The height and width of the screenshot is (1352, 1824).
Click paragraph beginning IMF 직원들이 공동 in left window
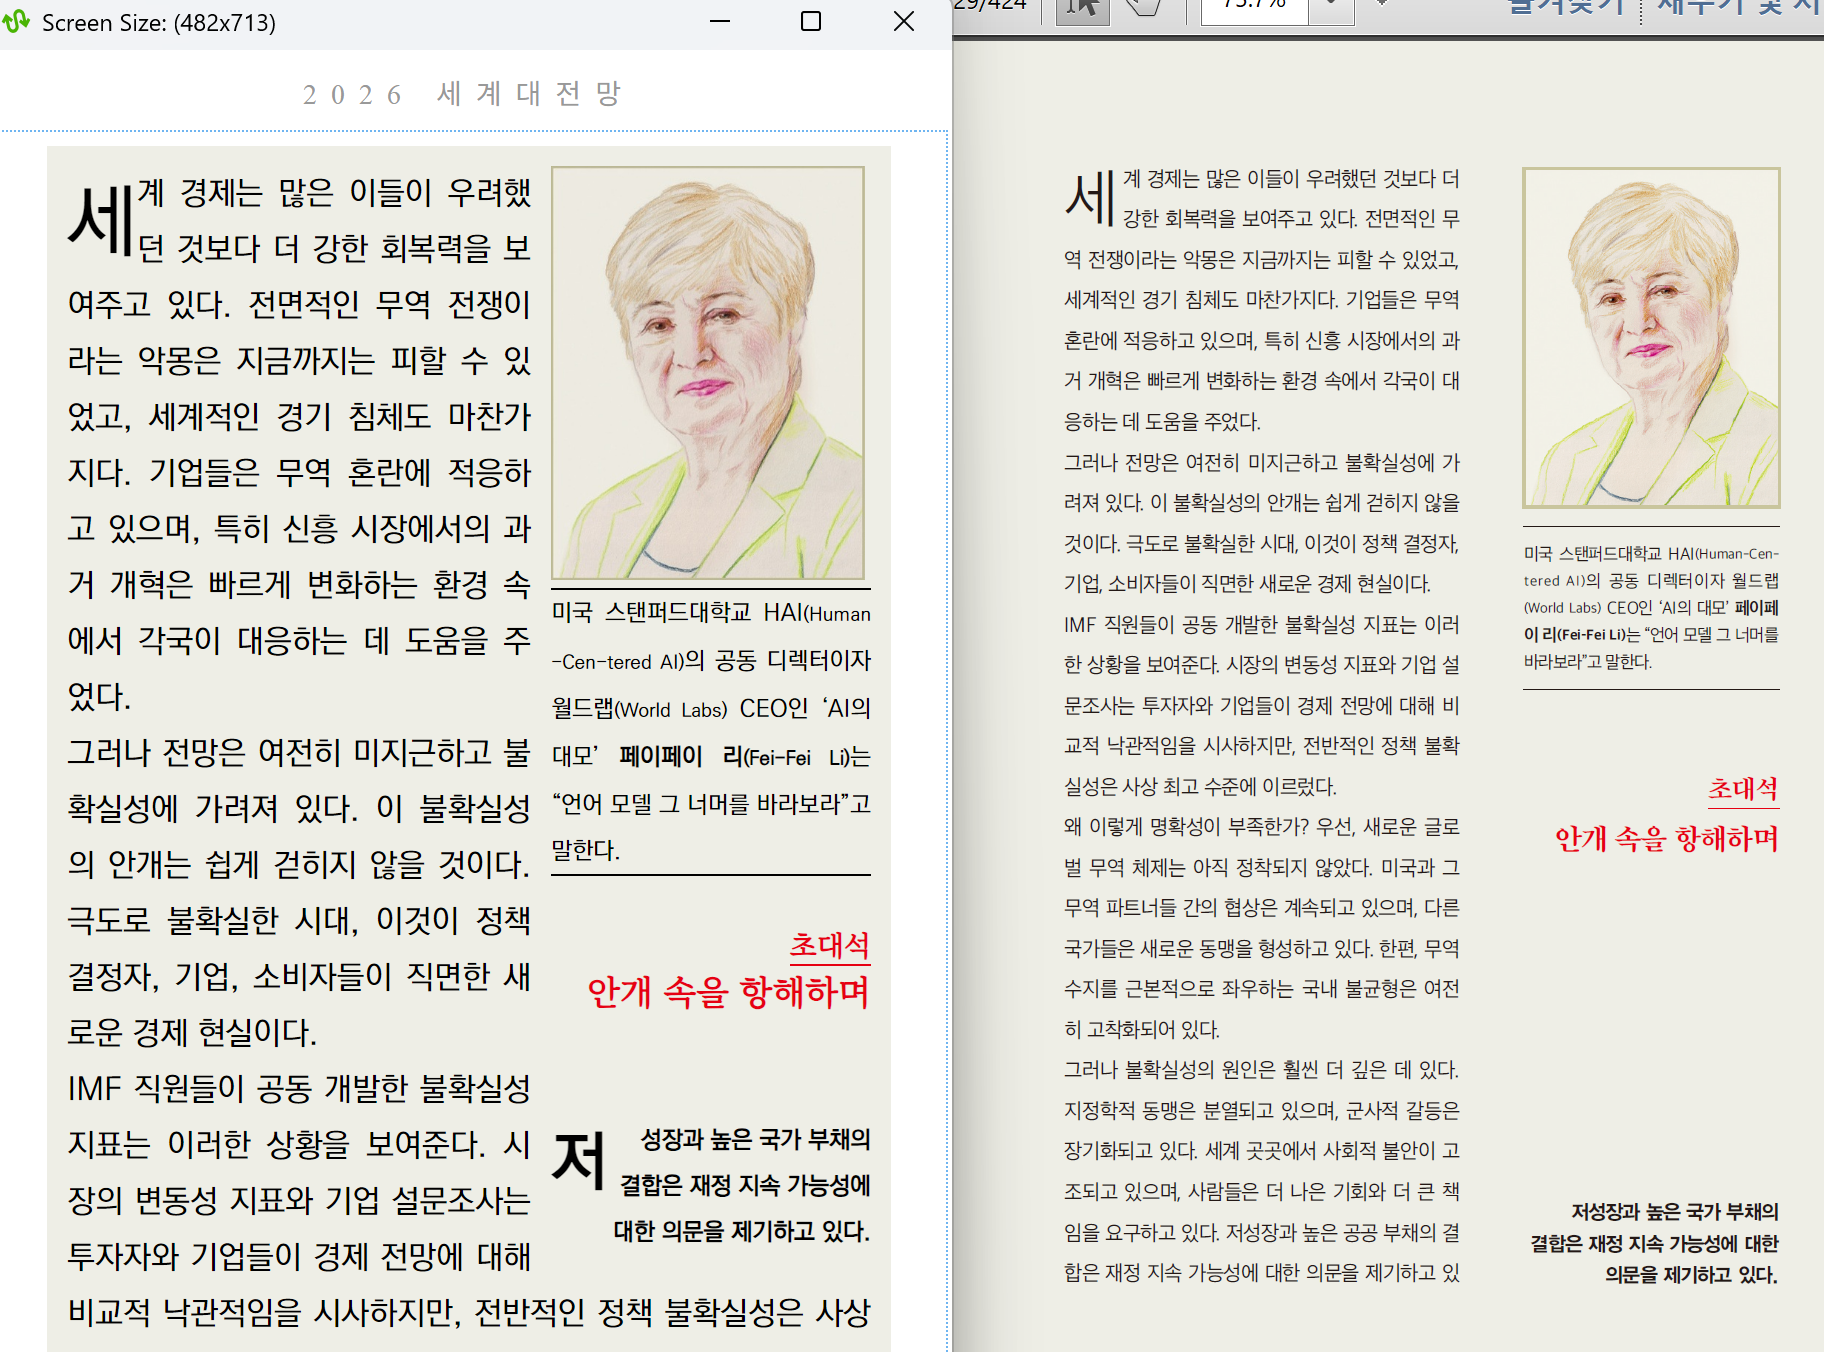(x=469, y=1200)
